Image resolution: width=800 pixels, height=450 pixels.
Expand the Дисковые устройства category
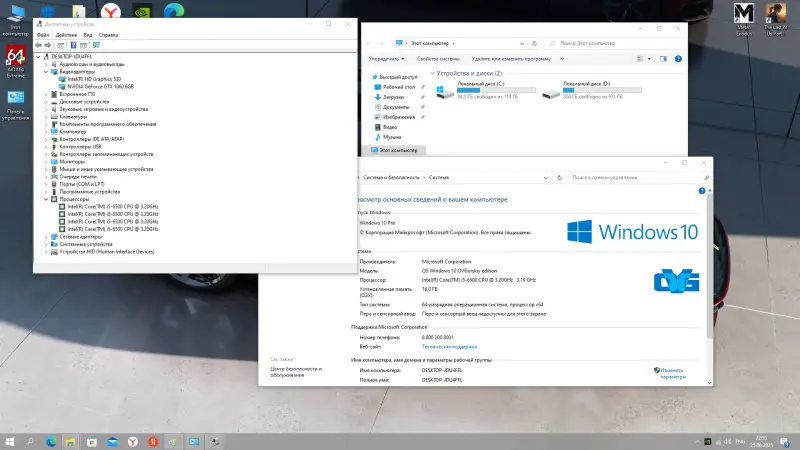click(x=46, y=102)
